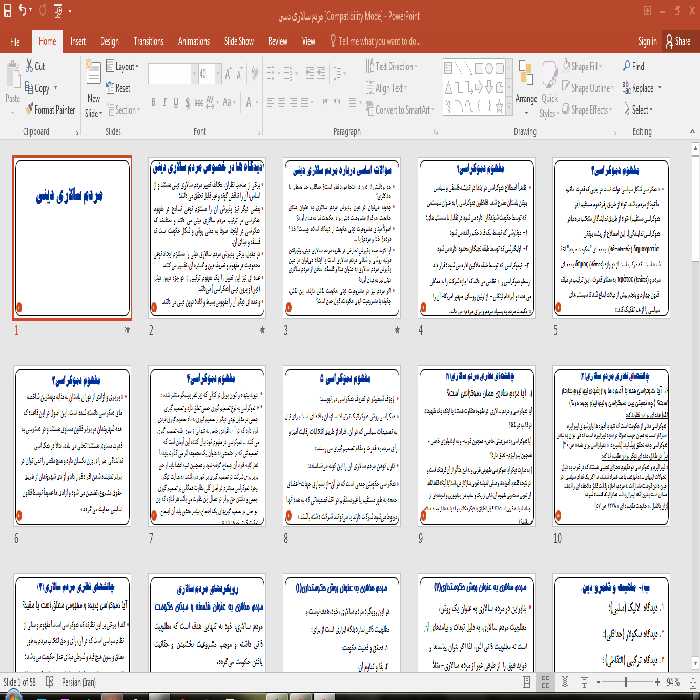The image size is (700, 700).
Task: Toggle Italic formatting button
Action: pos(165,103)
